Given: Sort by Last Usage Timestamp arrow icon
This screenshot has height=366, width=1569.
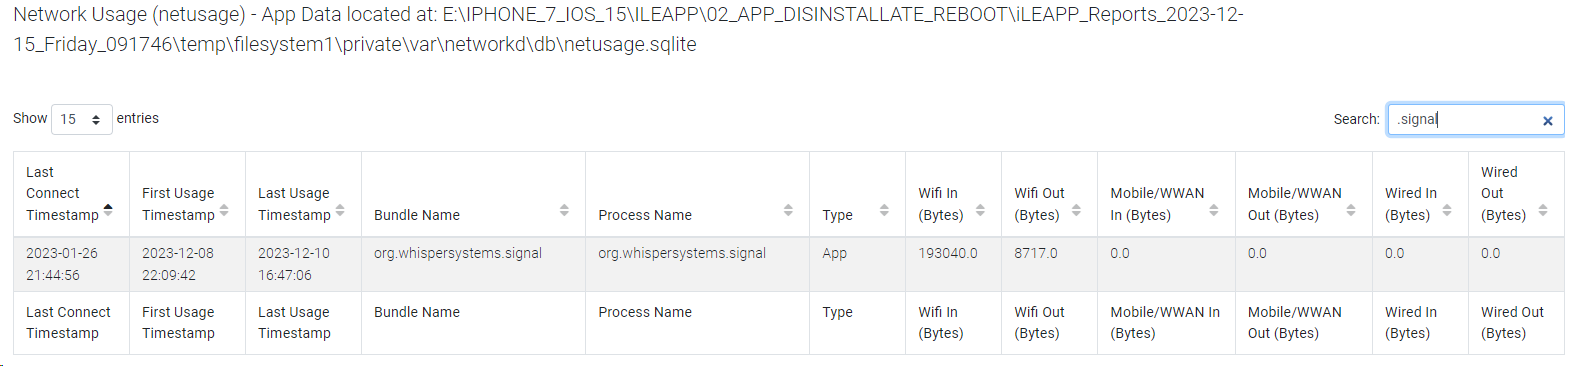Looking at the screenshot, I should click(340, 210).
